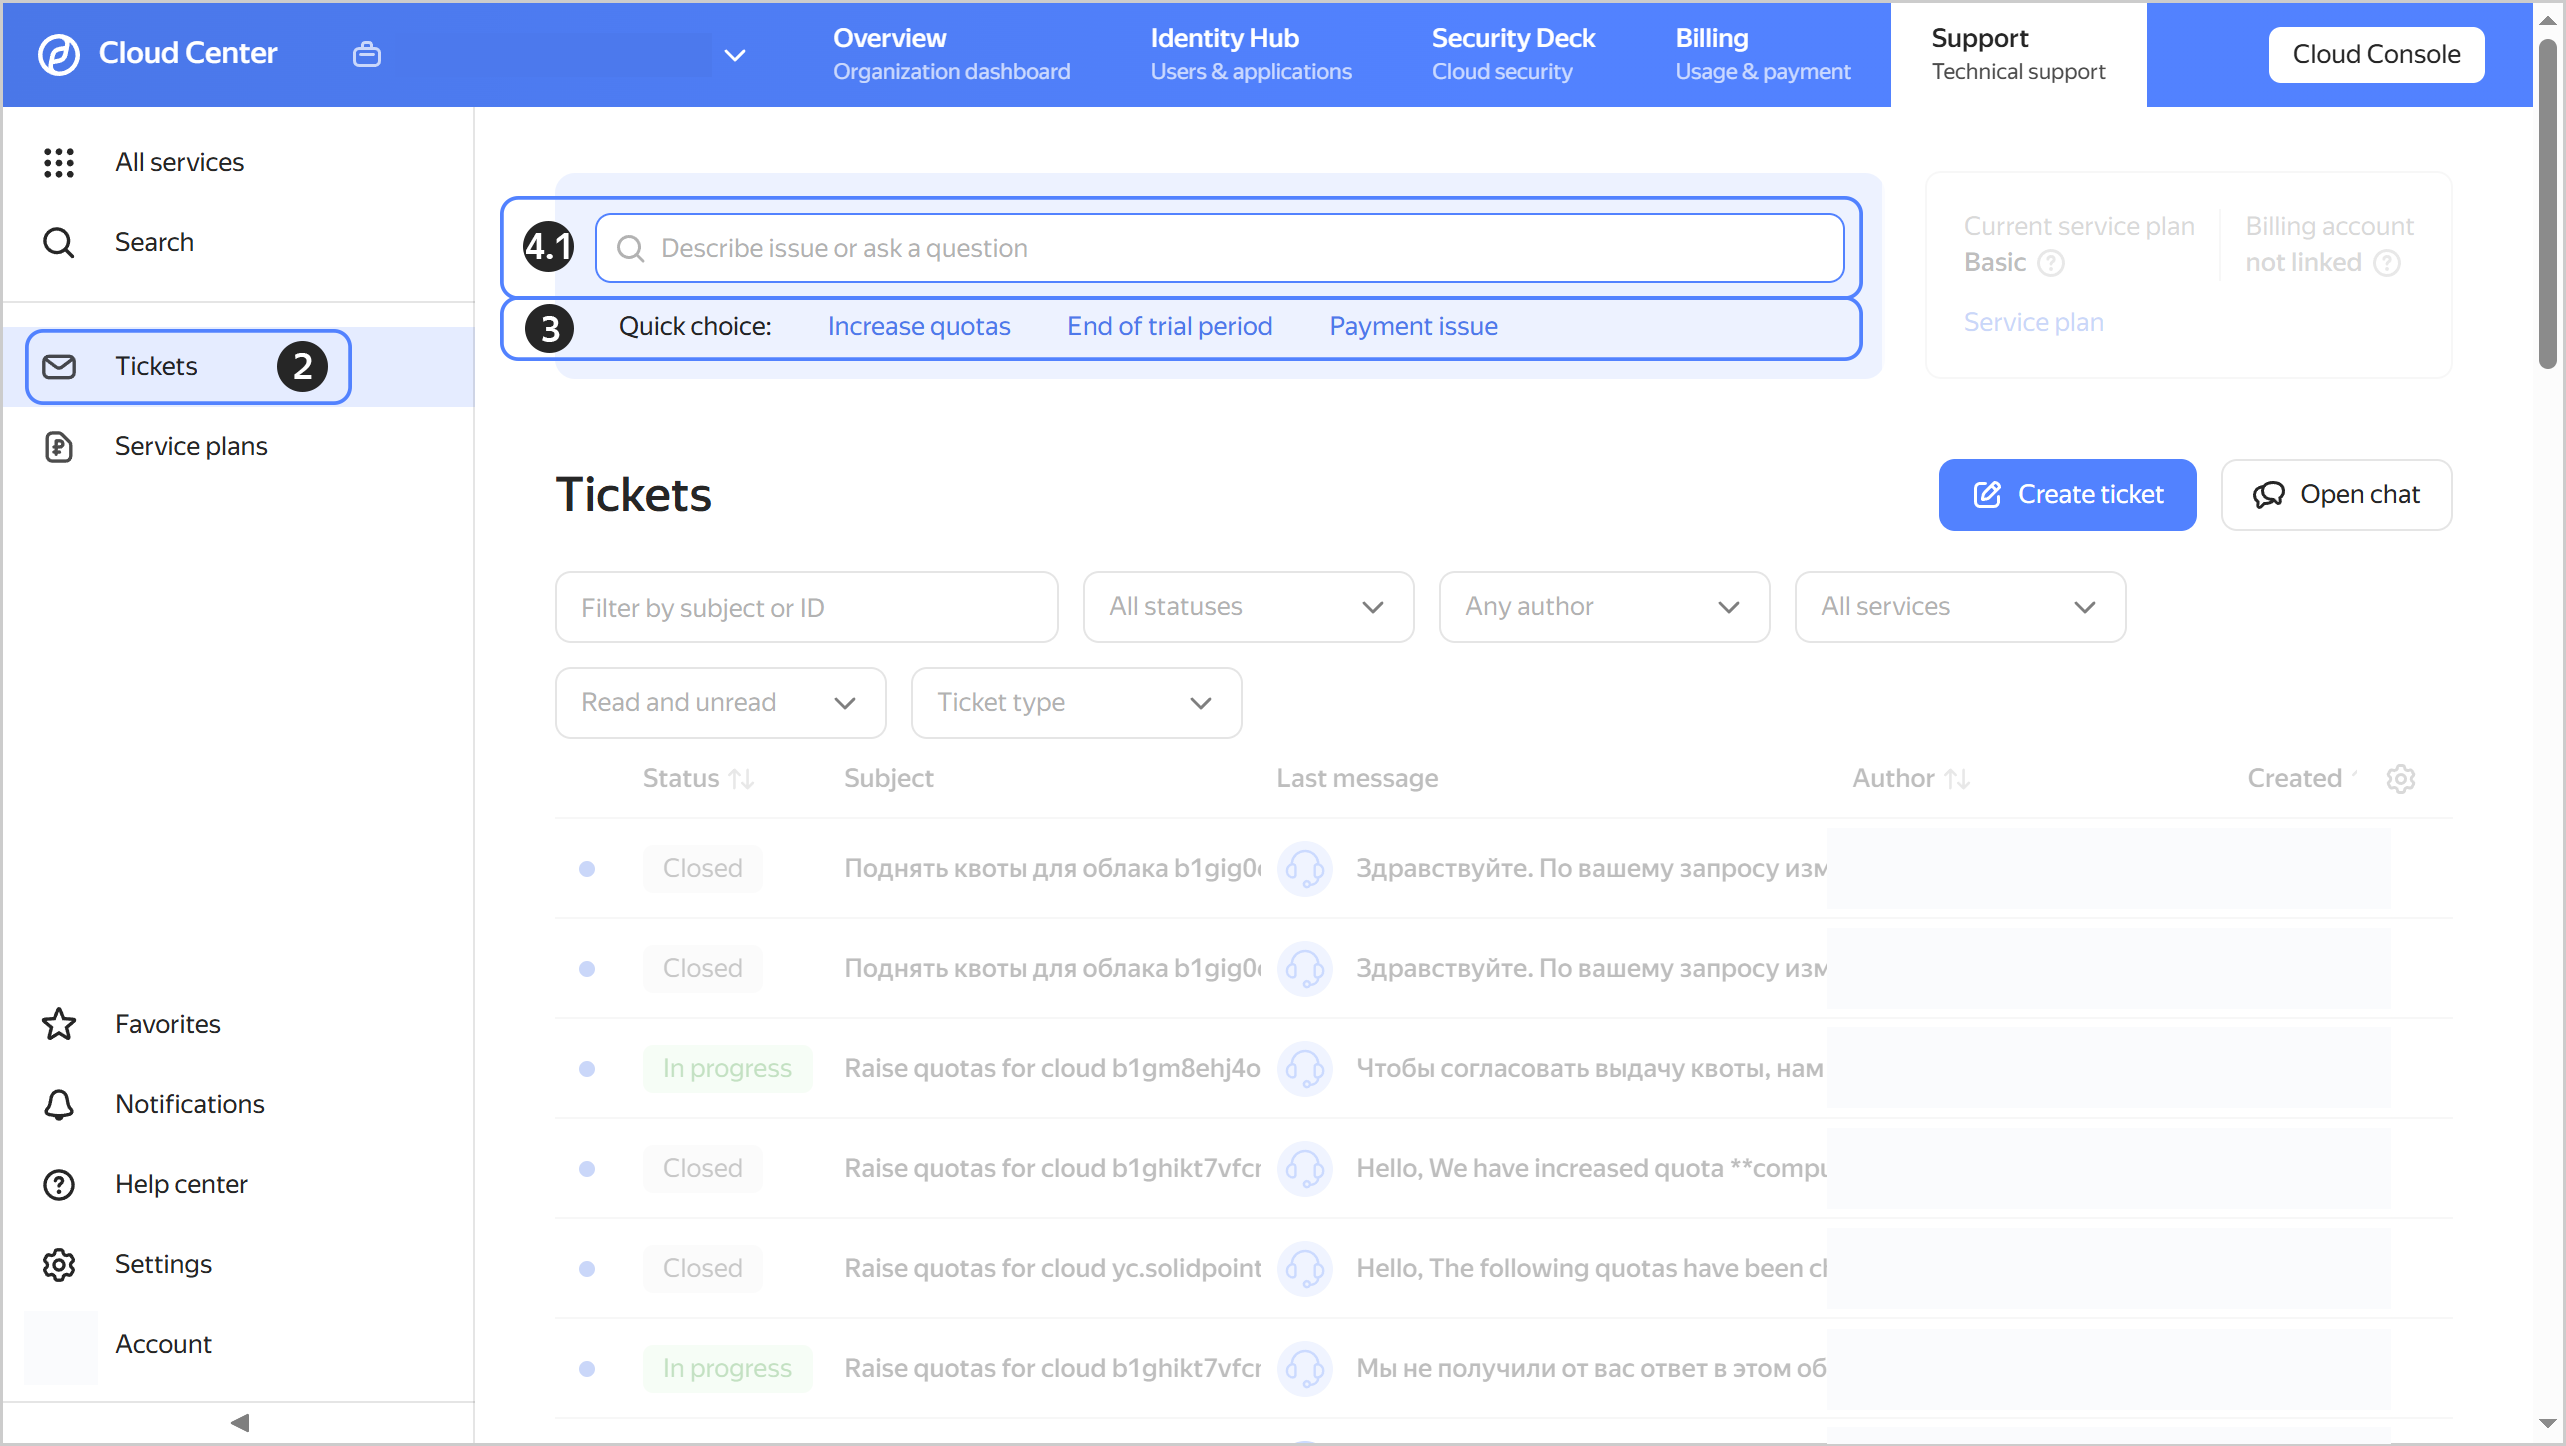Open the Identity Hub tab
The image size is (2566, 1446).
coord(1250,54)
